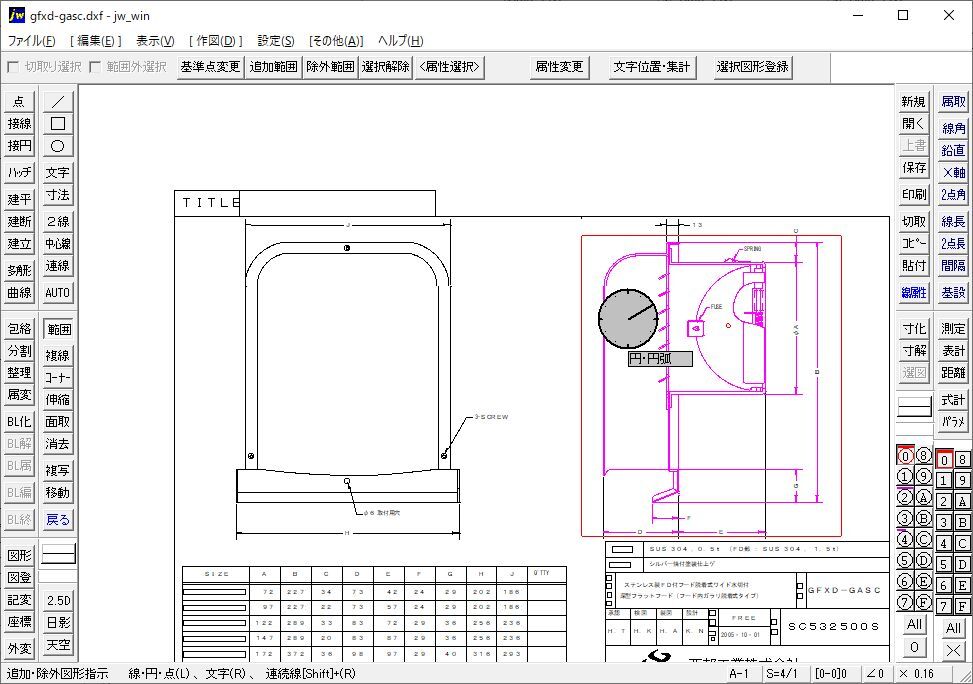Open the ファイル(F) menu
Image resolution: width=973 pixels, height=684 pixels.
pyautogui.click(x=32, y=41)
